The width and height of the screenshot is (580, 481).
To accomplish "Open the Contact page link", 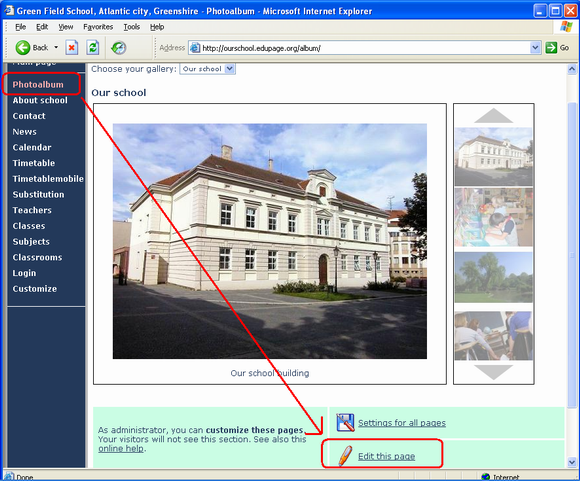I will click(29, 116).
